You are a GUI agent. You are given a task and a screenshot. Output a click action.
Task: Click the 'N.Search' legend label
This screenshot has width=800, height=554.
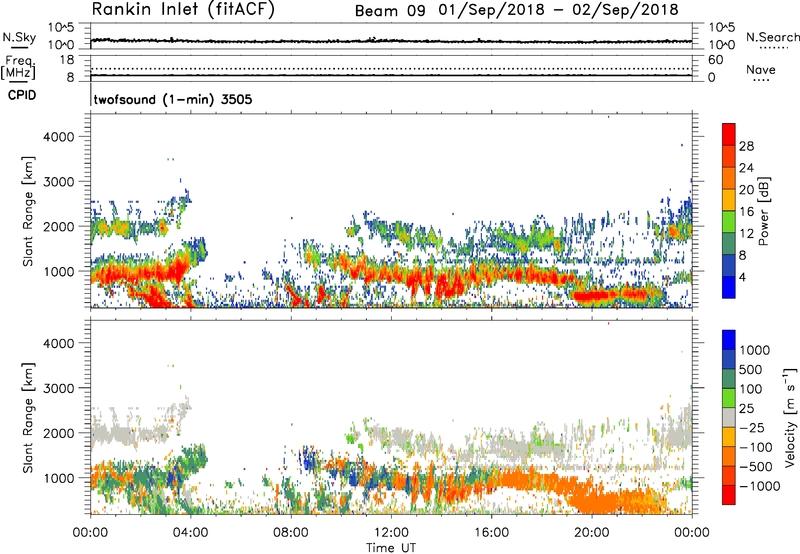tap(772, 37)
